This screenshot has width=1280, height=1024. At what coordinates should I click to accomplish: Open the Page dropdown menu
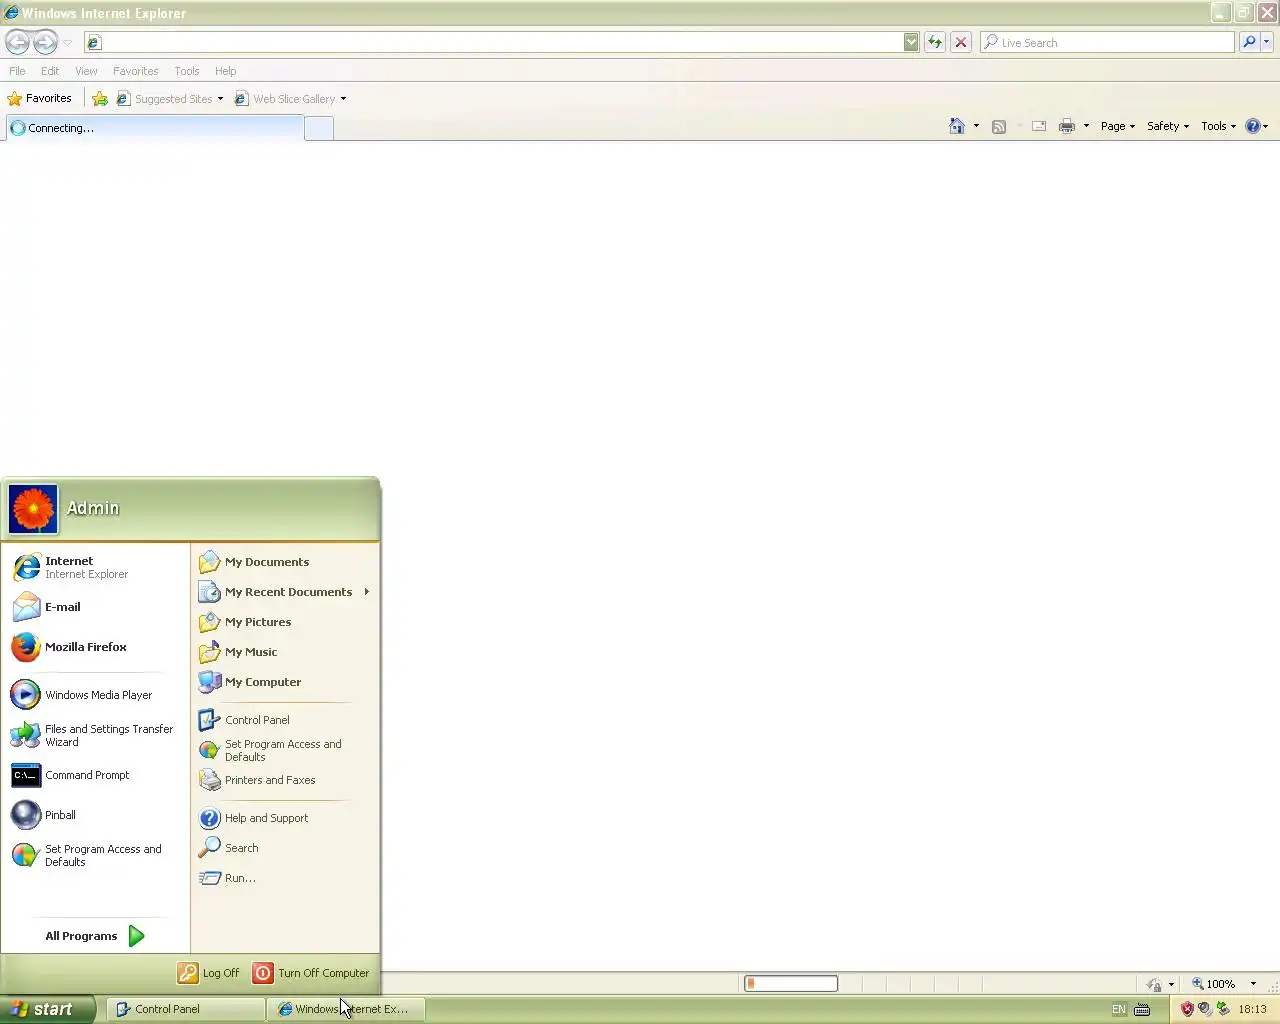pos(1118,126)
